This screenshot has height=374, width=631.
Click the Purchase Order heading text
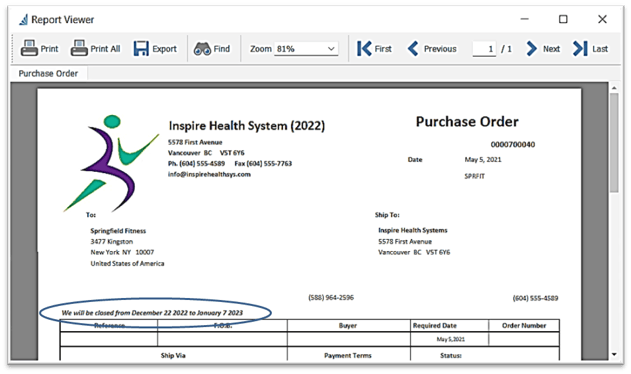pyautogui.click(x=467, y=122)
